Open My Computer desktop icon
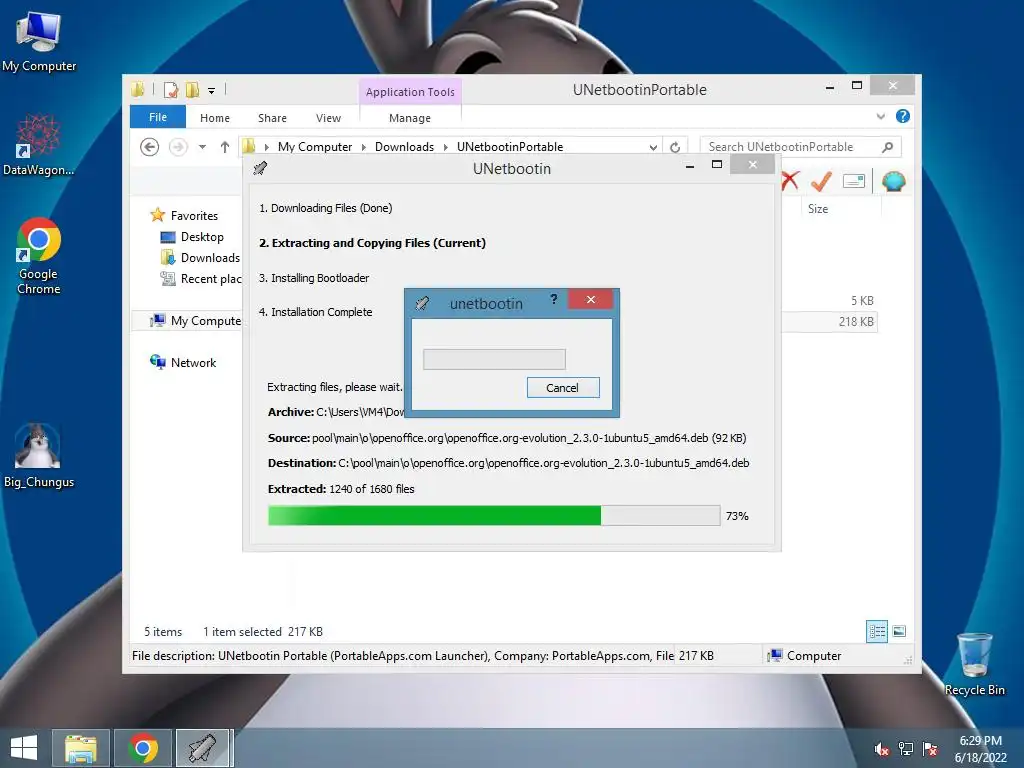The width and height of the screenshot is (1024, 768). tap(39, 42)
